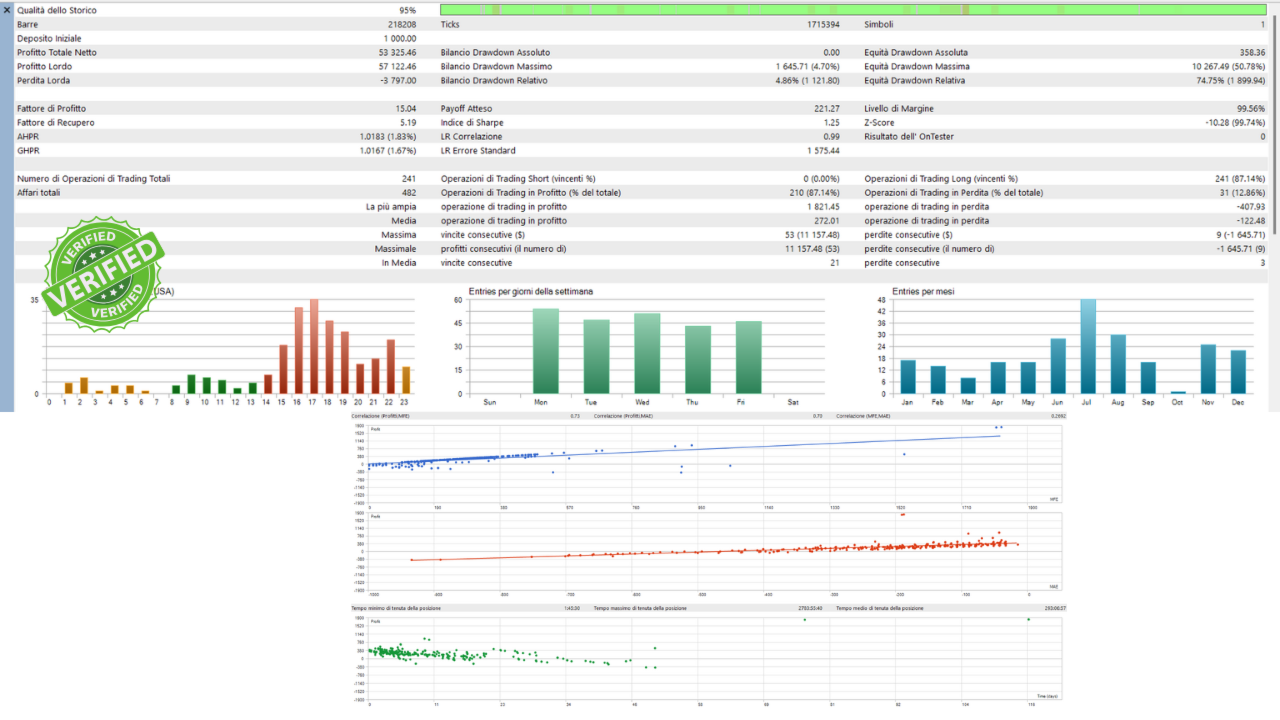
Task: Select the recovery factor value "5.19"
Action: pos(408,122)
